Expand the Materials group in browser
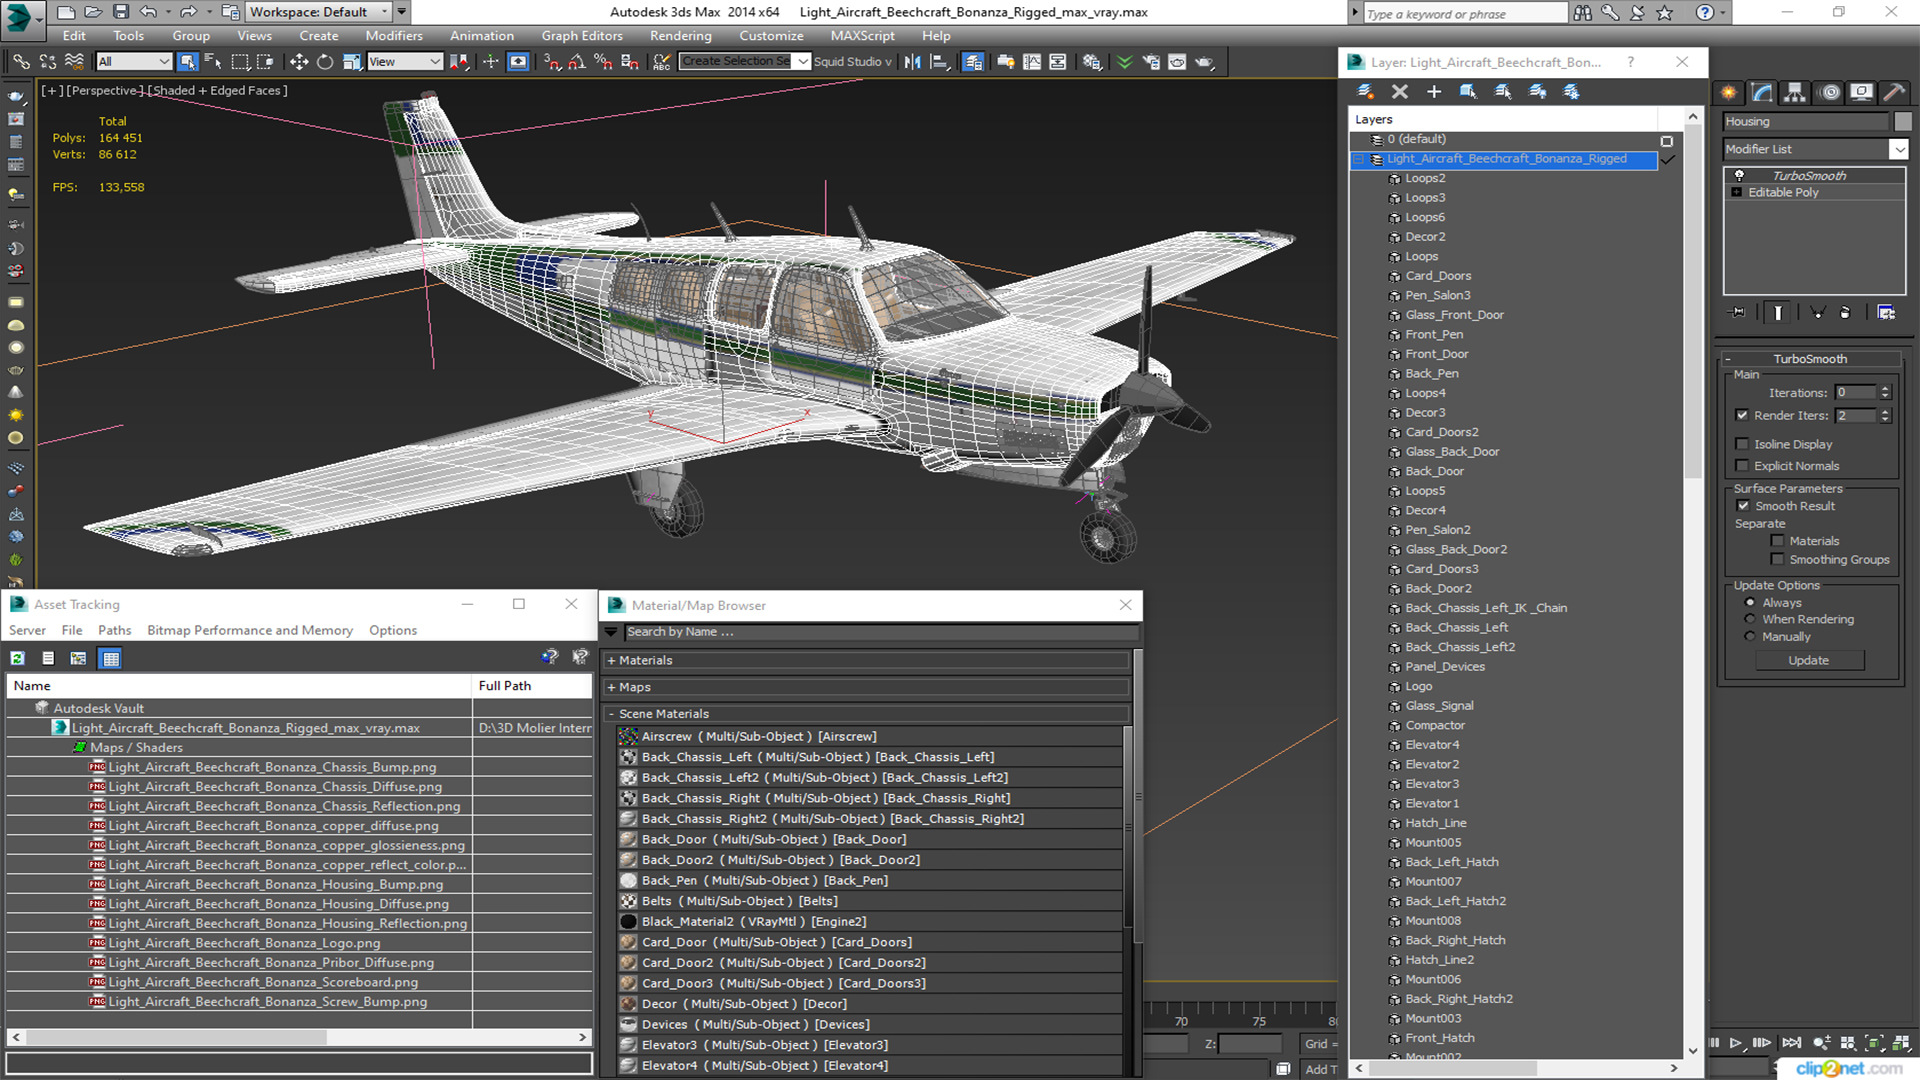 click(x=611, y=660)
